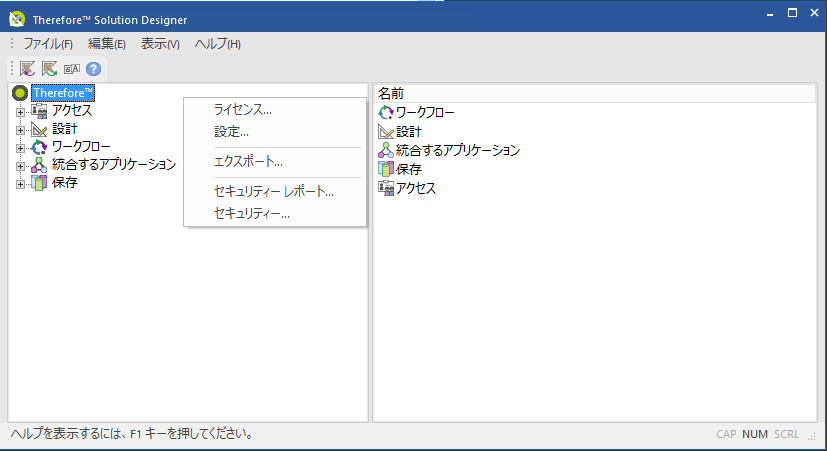Select 統合するアプリケーション label in the tree
This screenshot has width=827, height=451.
pos(114,165)
